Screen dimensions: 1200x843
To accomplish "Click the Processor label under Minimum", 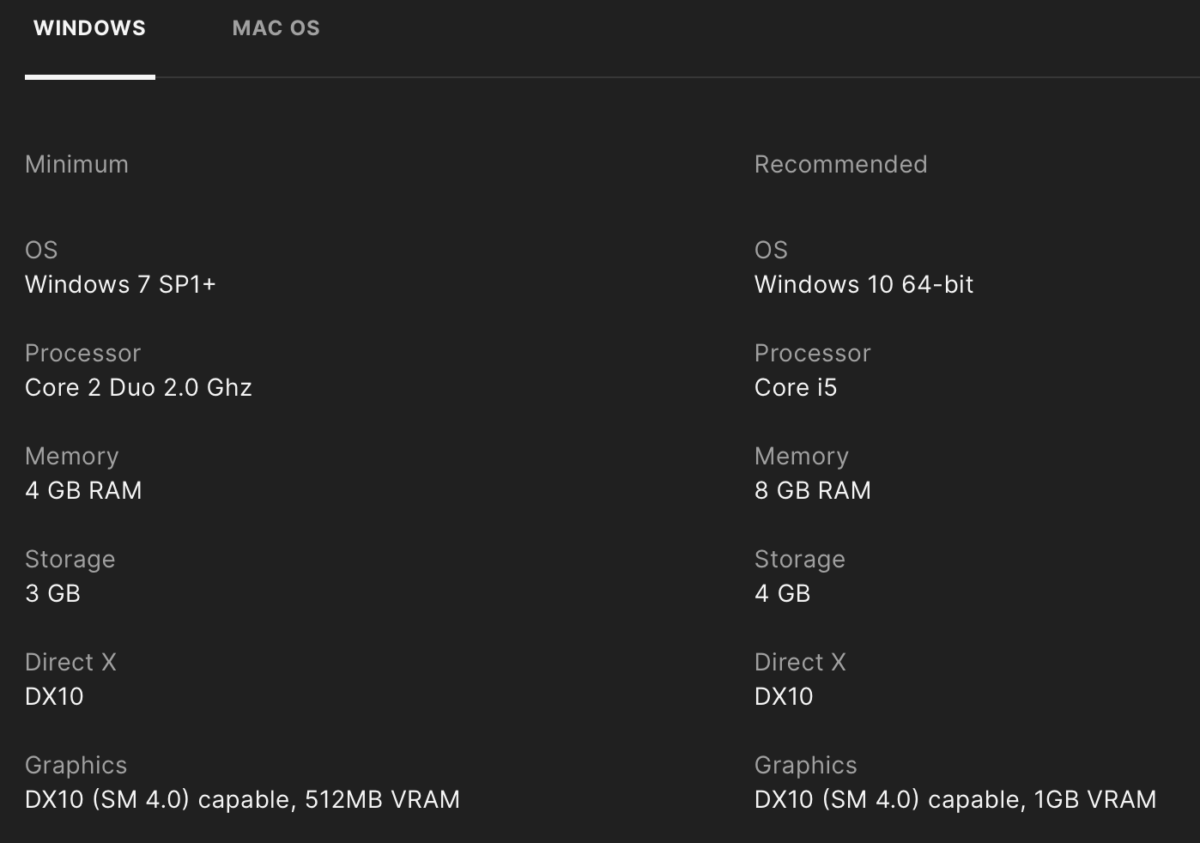I will pyautogui.click(x=83, y=353).
